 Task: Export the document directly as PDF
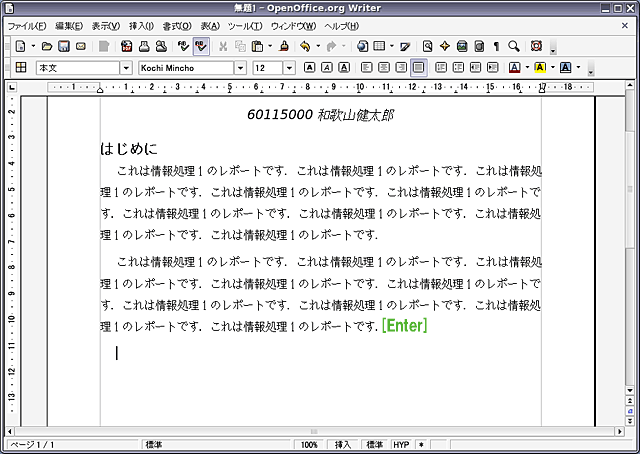(127, 46)
